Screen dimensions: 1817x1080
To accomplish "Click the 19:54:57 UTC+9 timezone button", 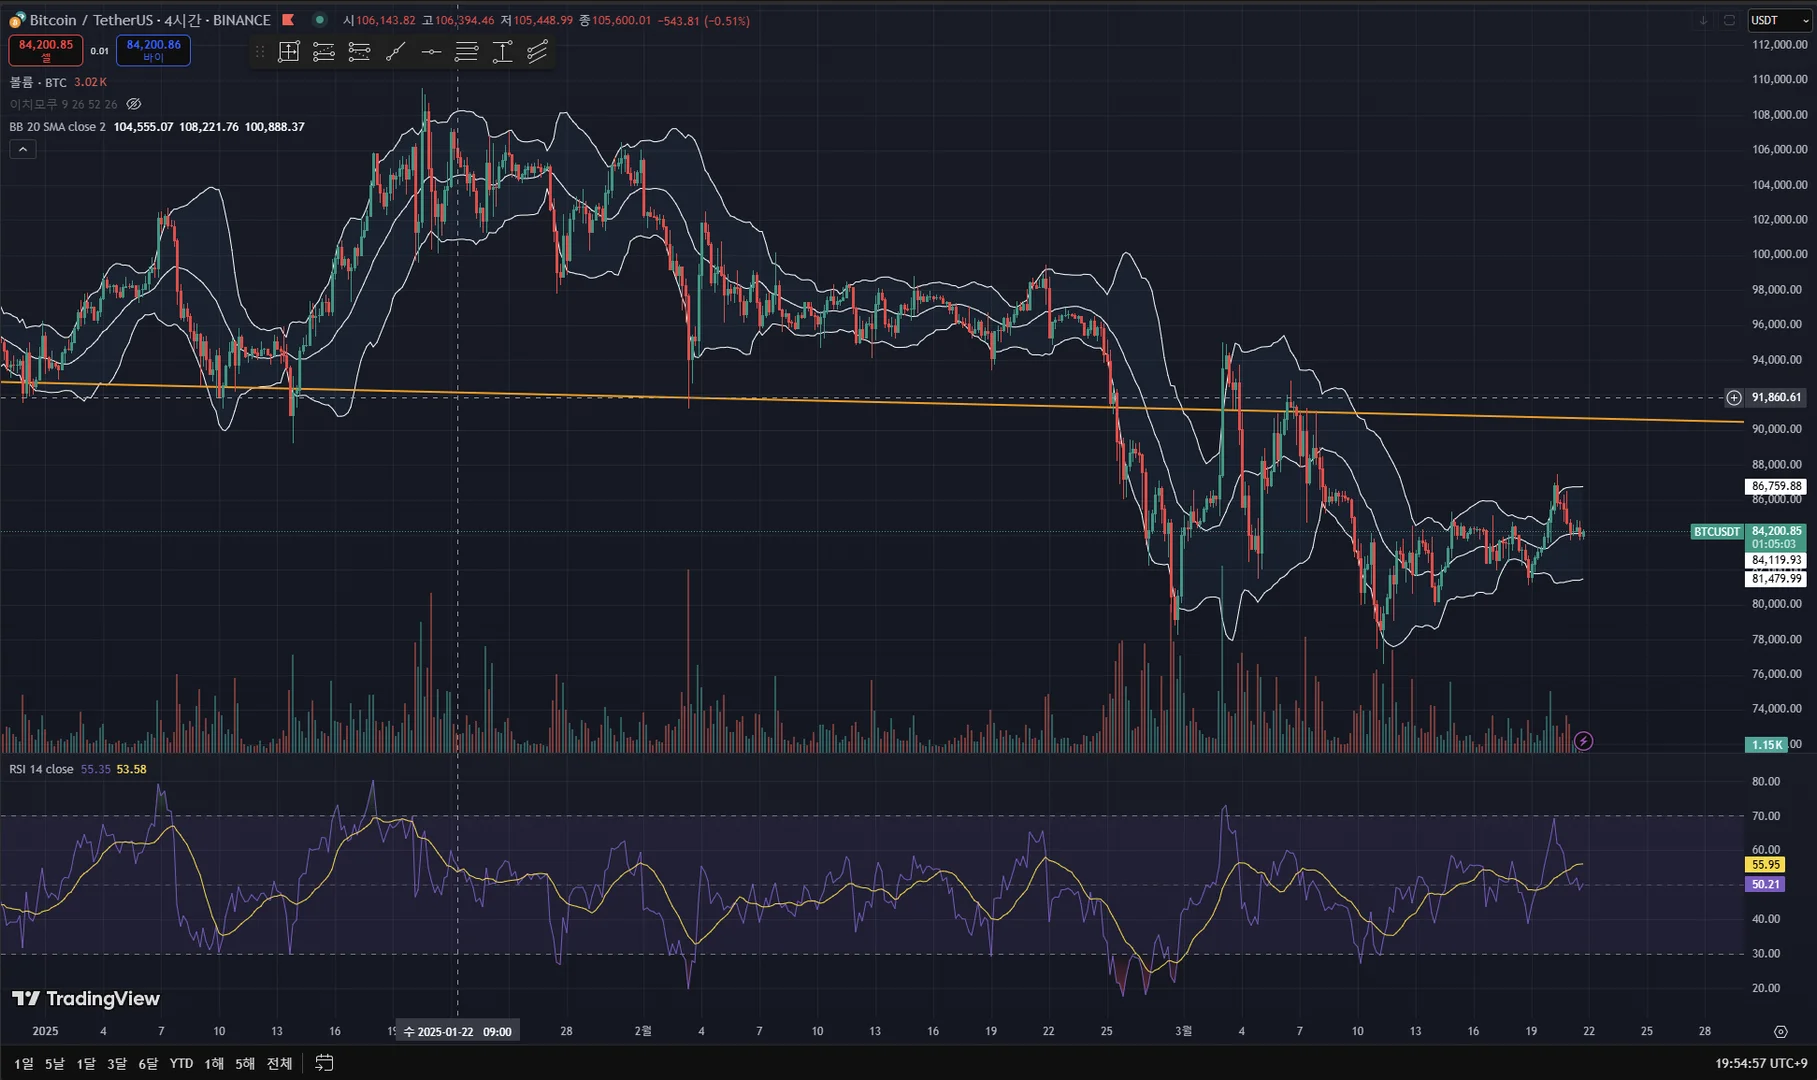I will (1761, 1063).
